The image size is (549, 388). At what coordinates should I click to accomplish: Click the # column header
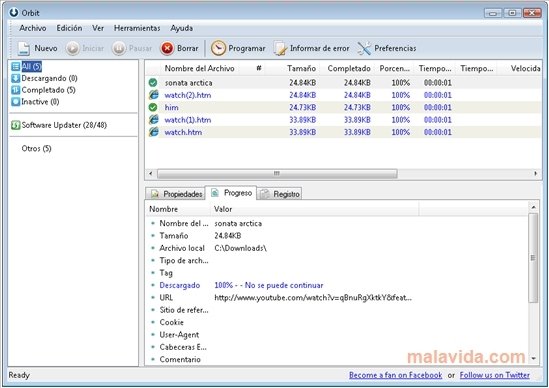[259, 68]
